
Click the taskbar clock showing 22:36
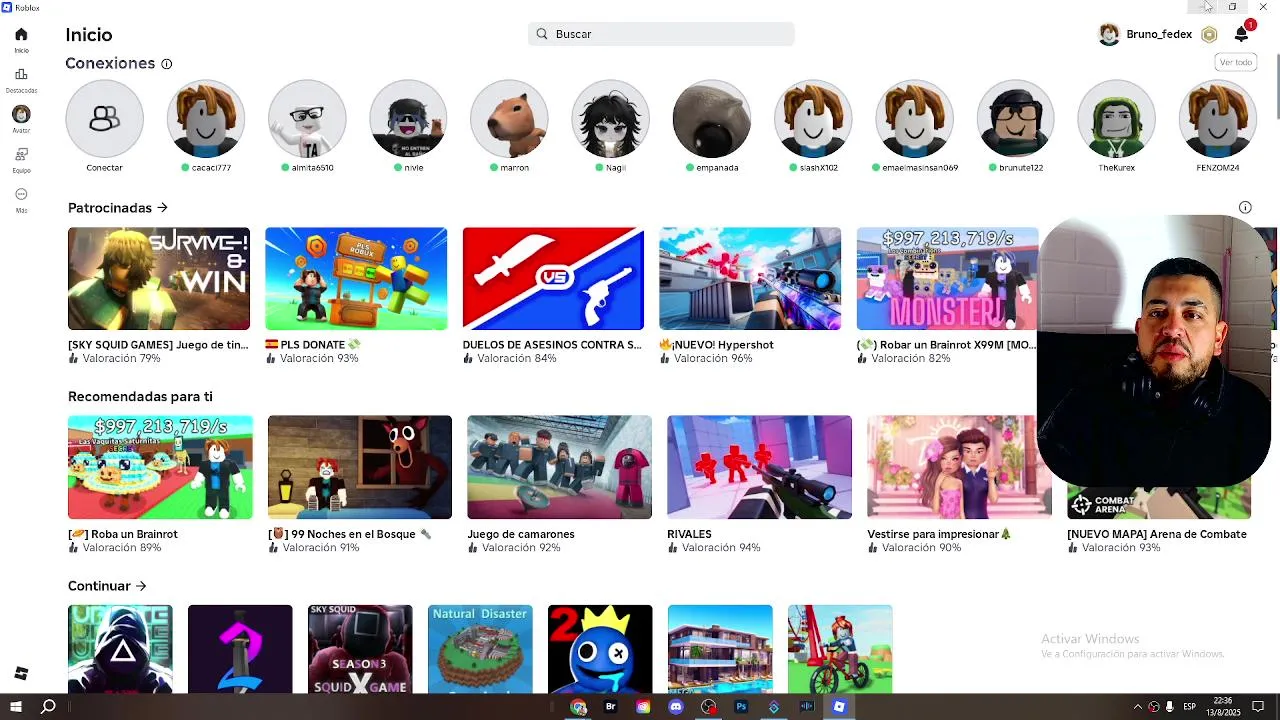click(x=1222, y=707)
